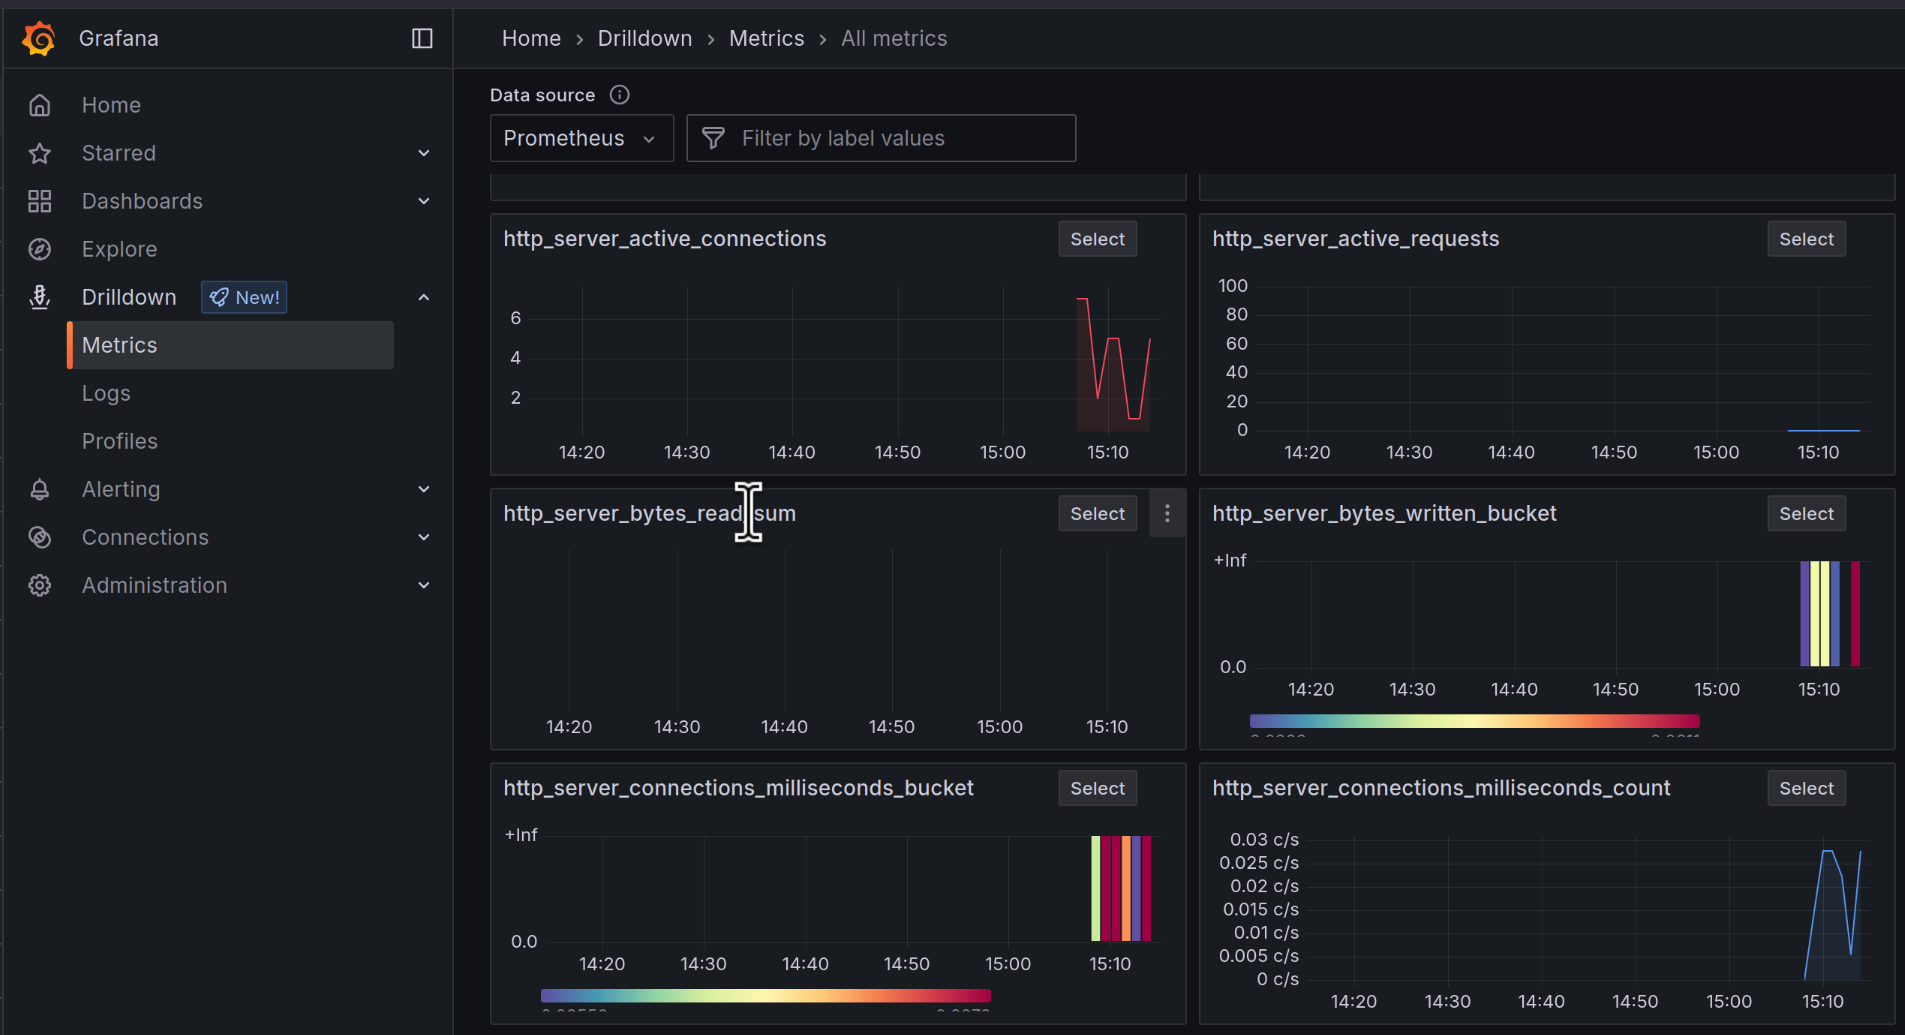
Task: Switch to the Logs drilldown item
Action: pos(106,393)
